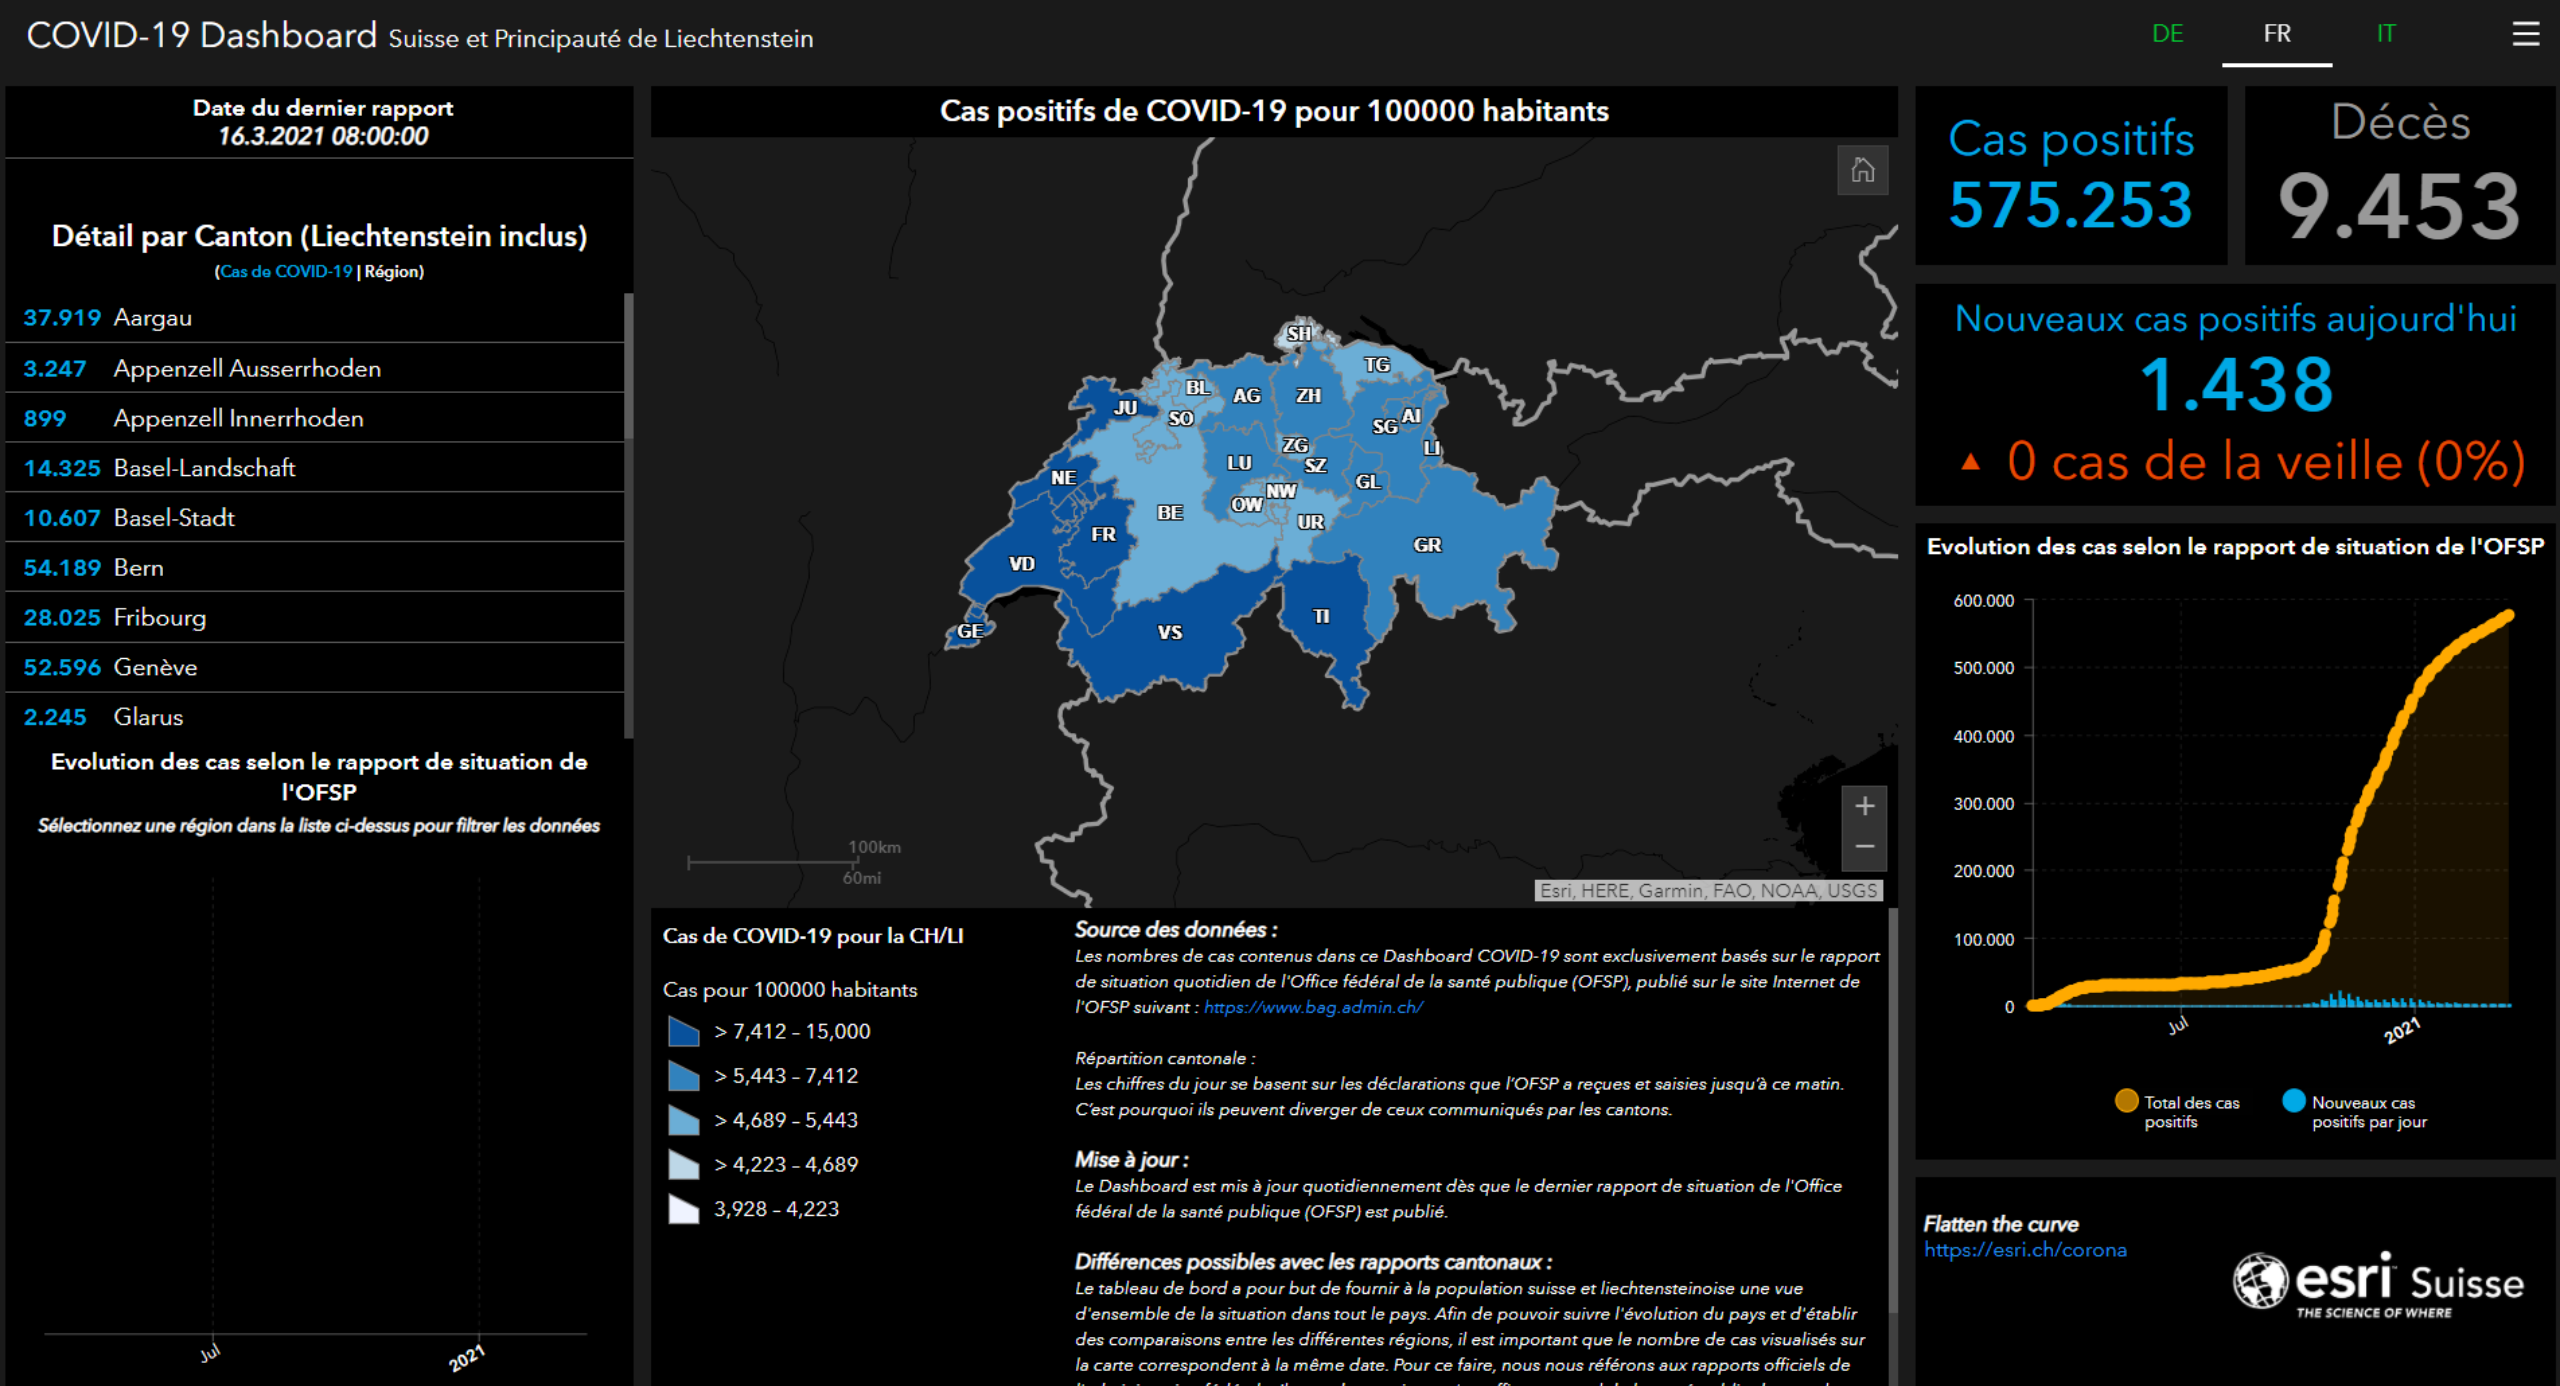
Task: Click the SG canton label on map
Action: (1384, 427)
